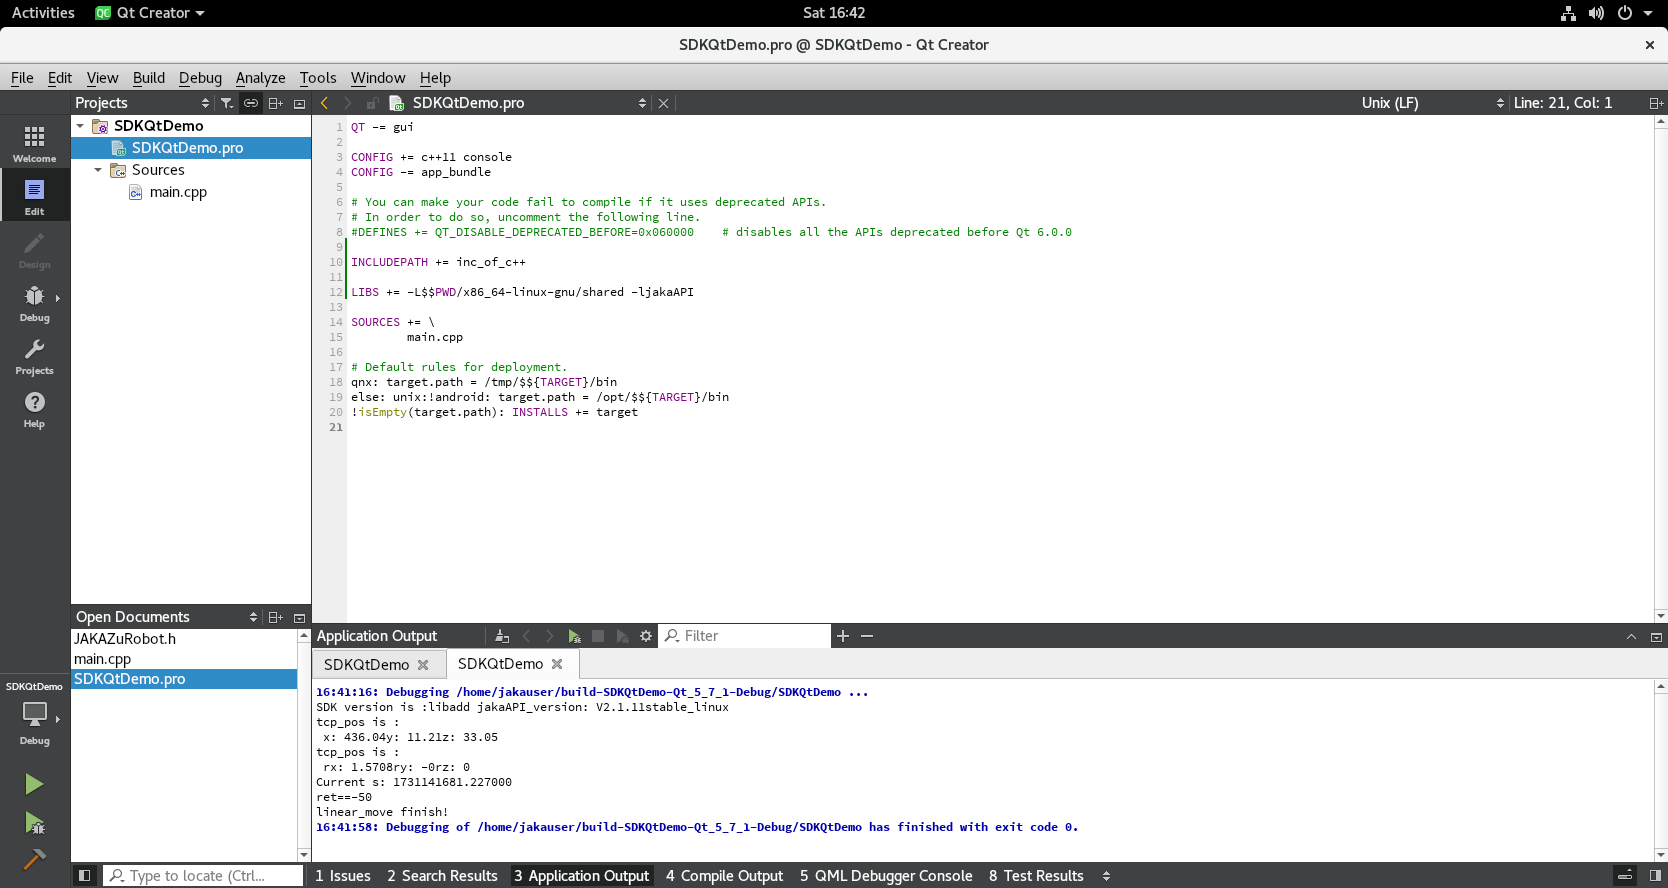This screenshot has height=888, width=1668.
Task: Start debugging with the bug-play button
Action: click(x=34, y=823)
